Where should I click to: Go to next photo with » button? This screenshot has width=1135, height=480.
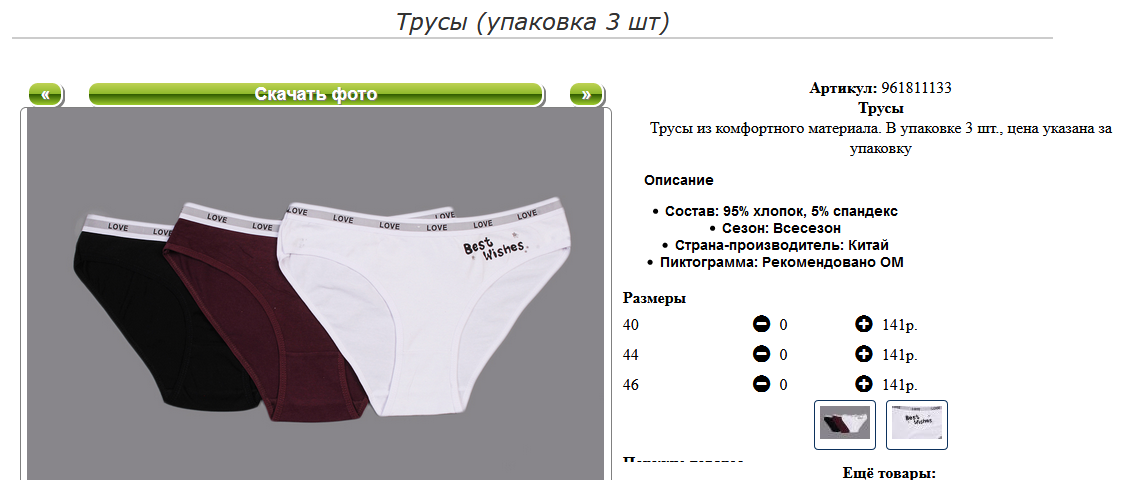click(586, 94)
